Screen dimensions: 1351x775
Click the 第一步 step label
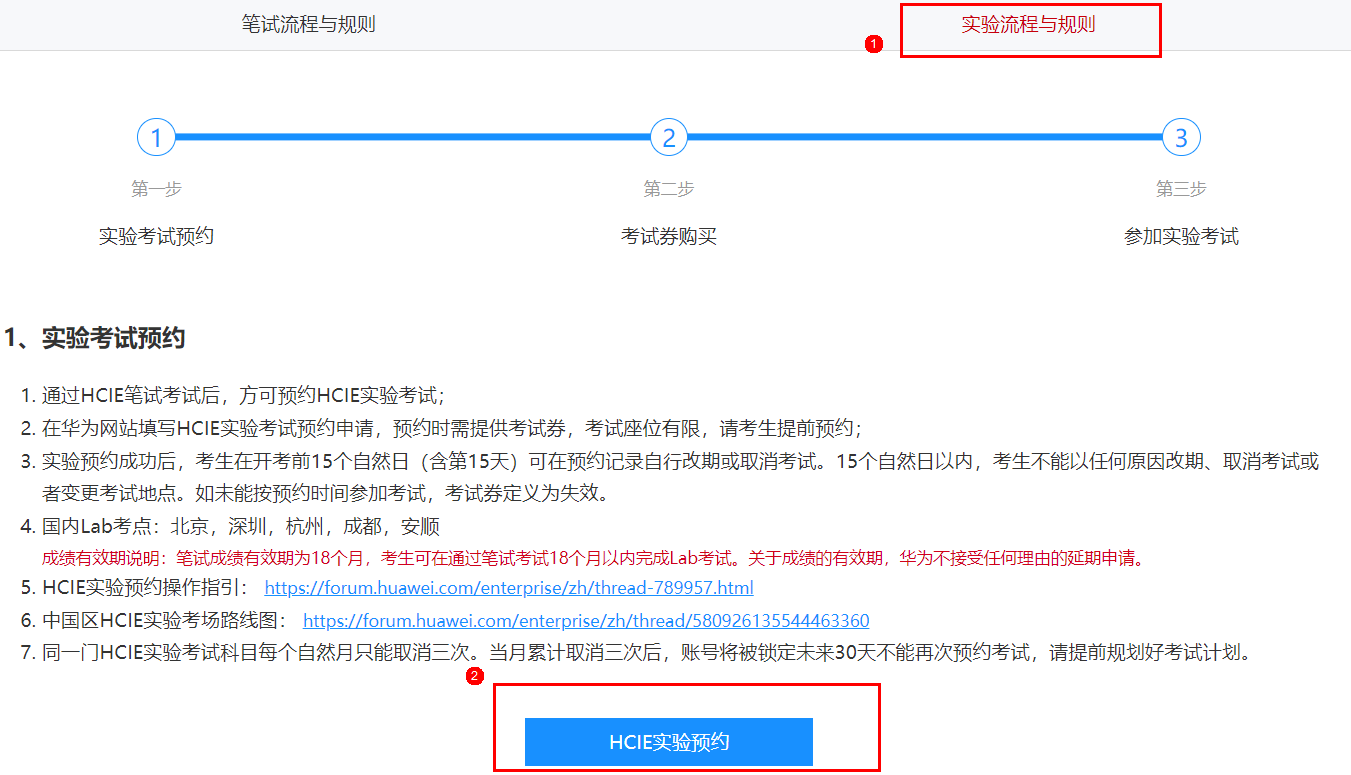[156, 189]
